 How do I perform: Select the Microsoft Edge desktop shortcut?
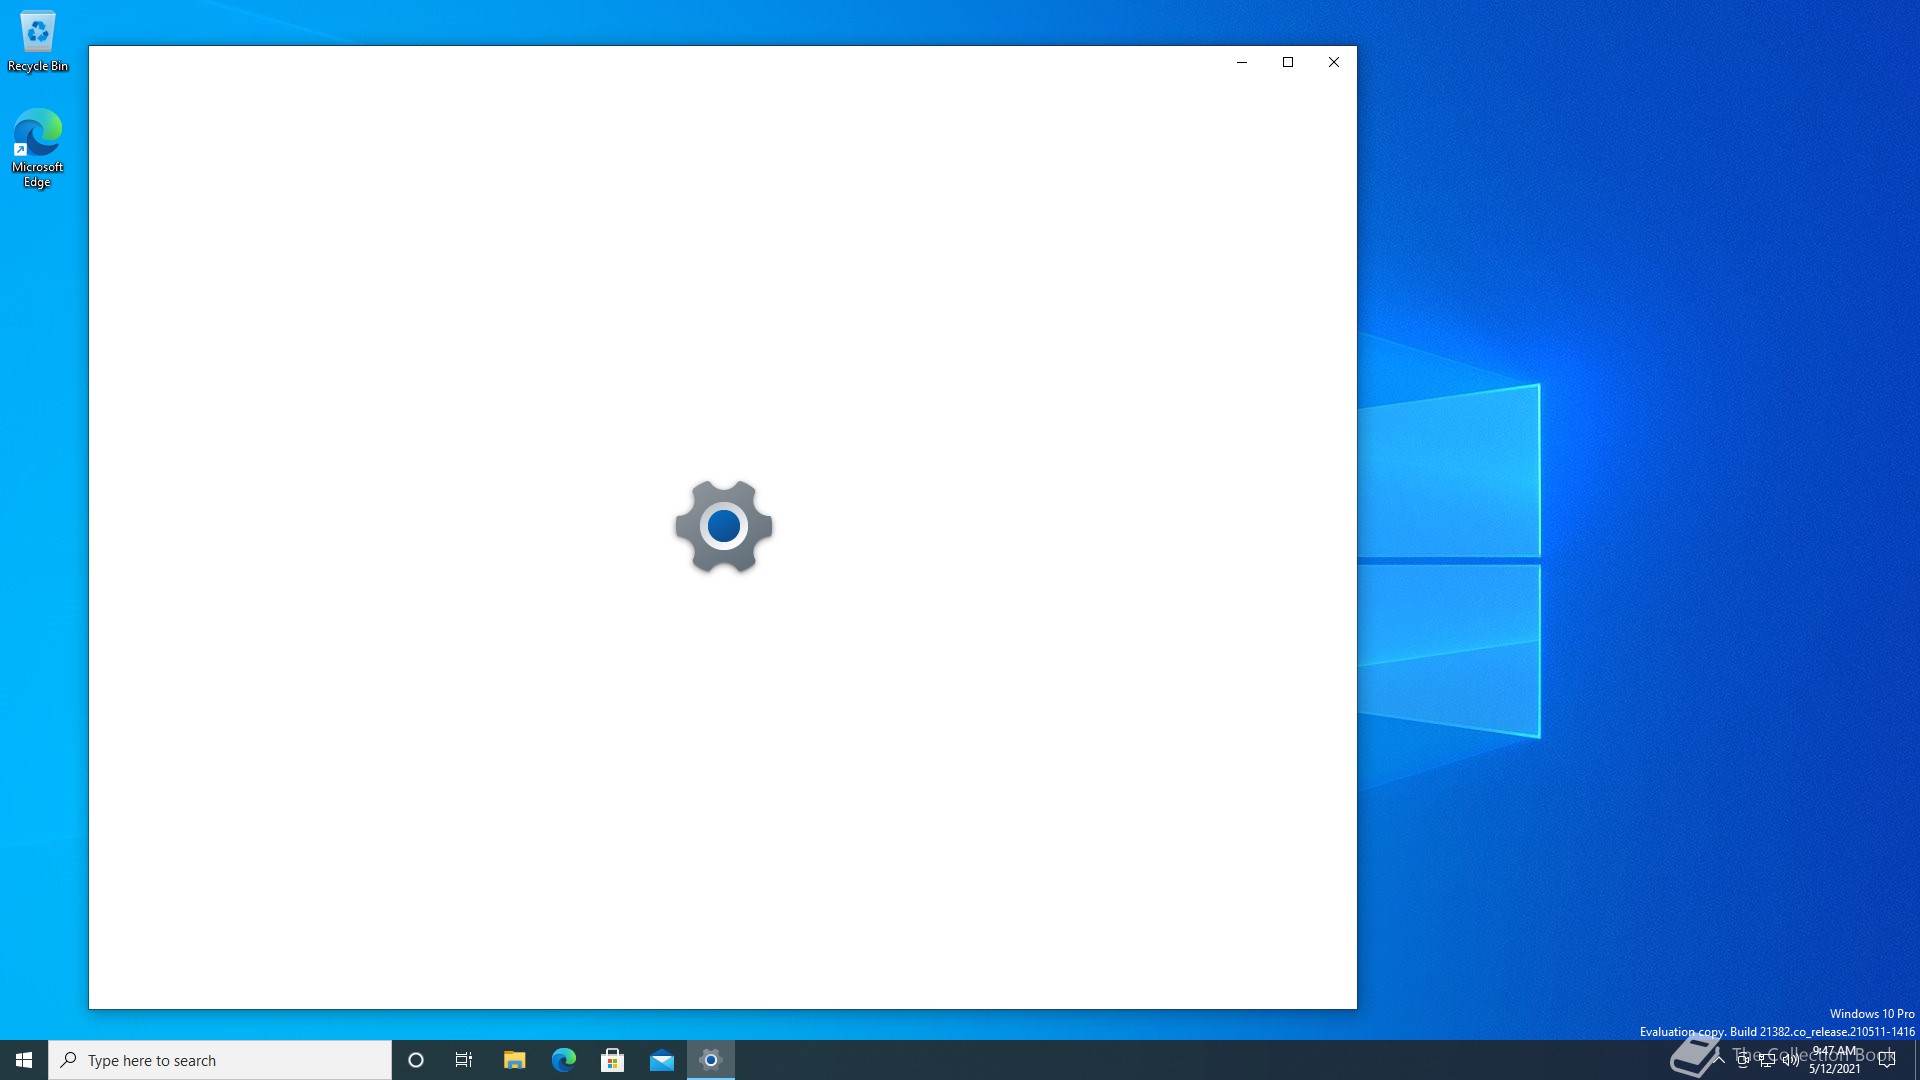click(x=38, y=148)
